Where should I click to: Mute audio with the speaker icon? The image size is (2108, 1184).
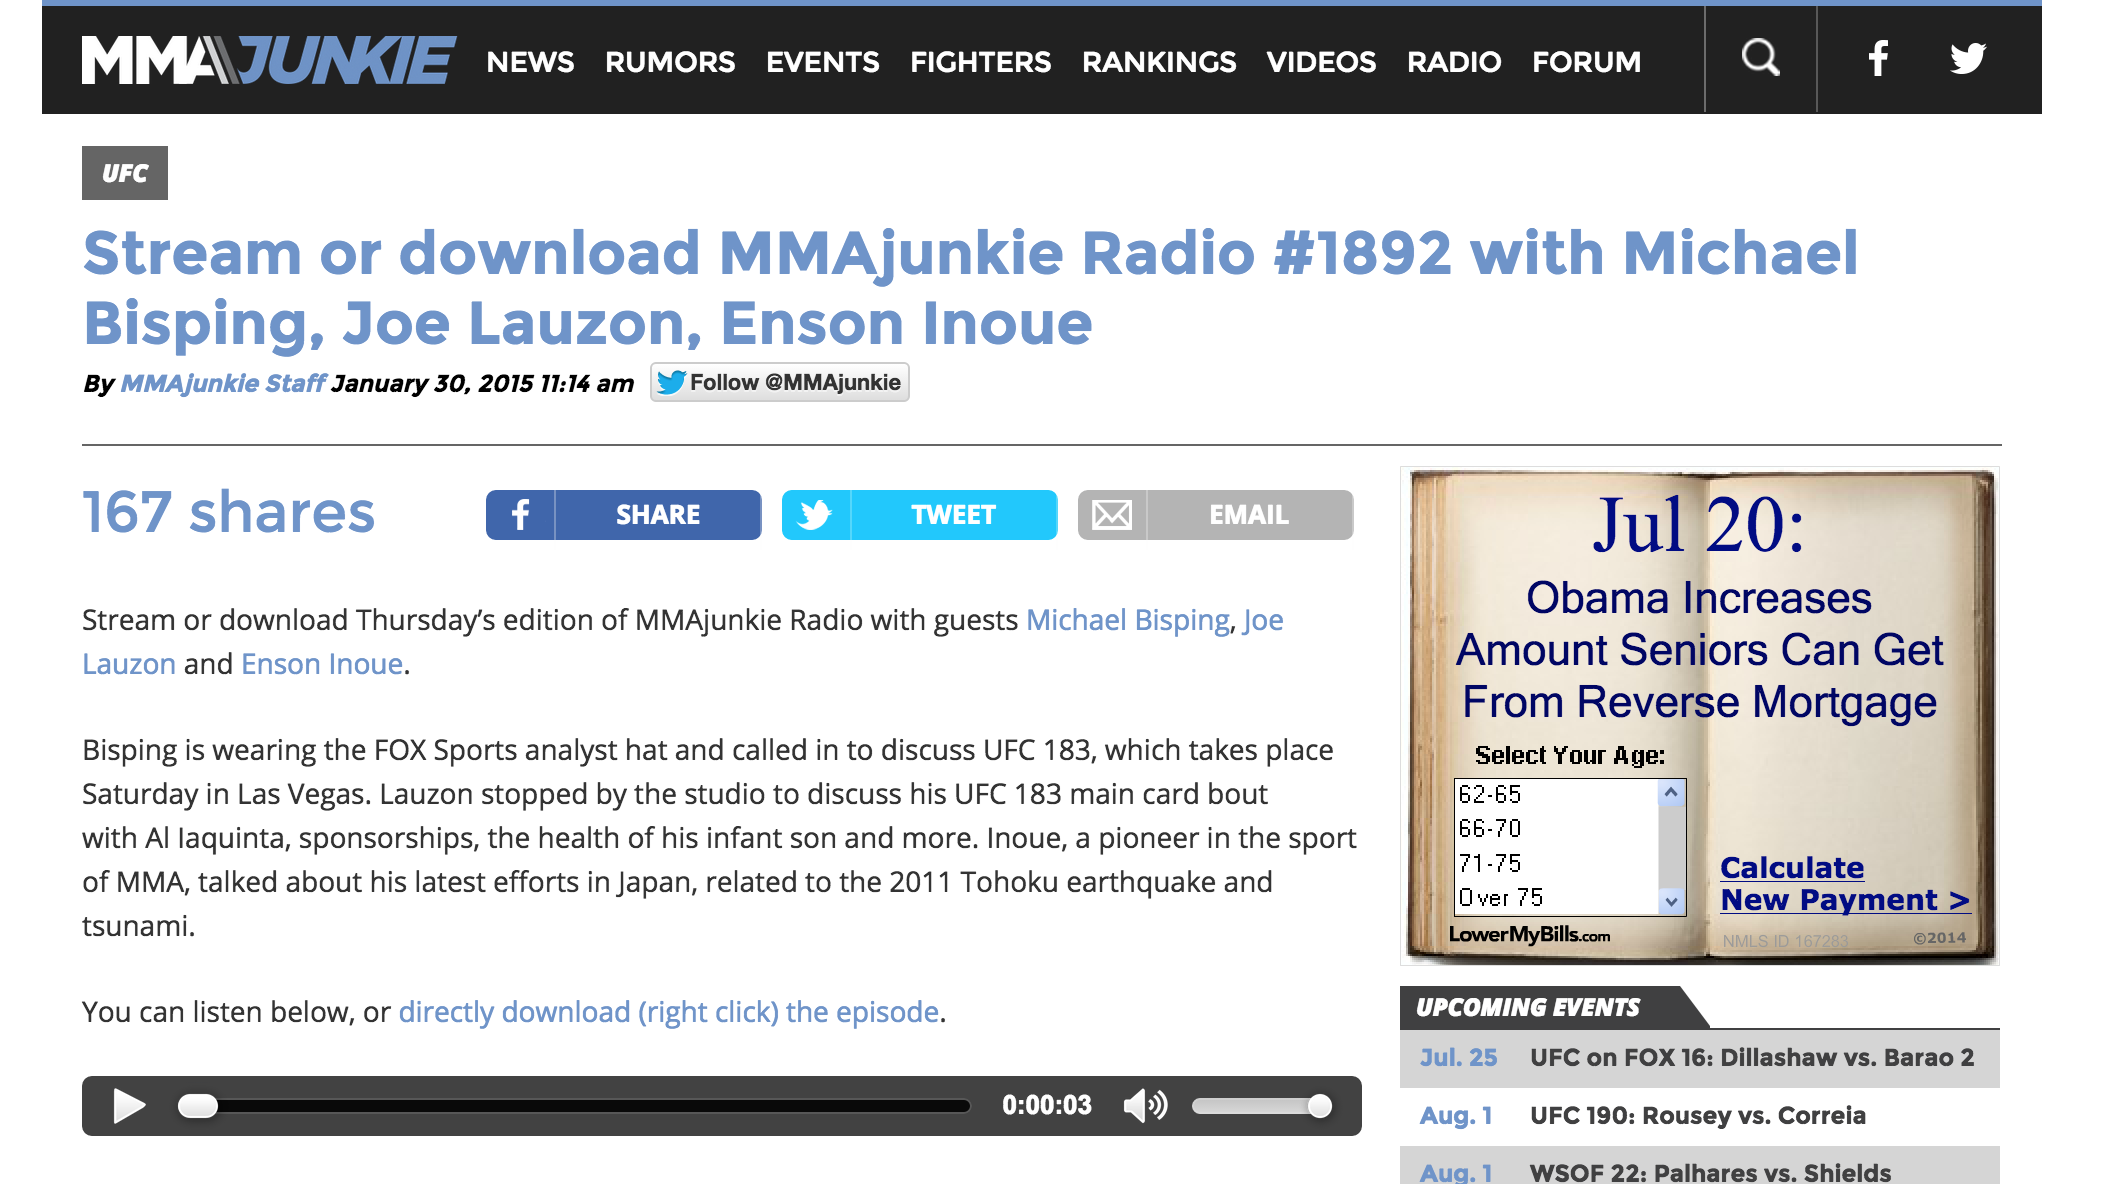(1144, 1106)
